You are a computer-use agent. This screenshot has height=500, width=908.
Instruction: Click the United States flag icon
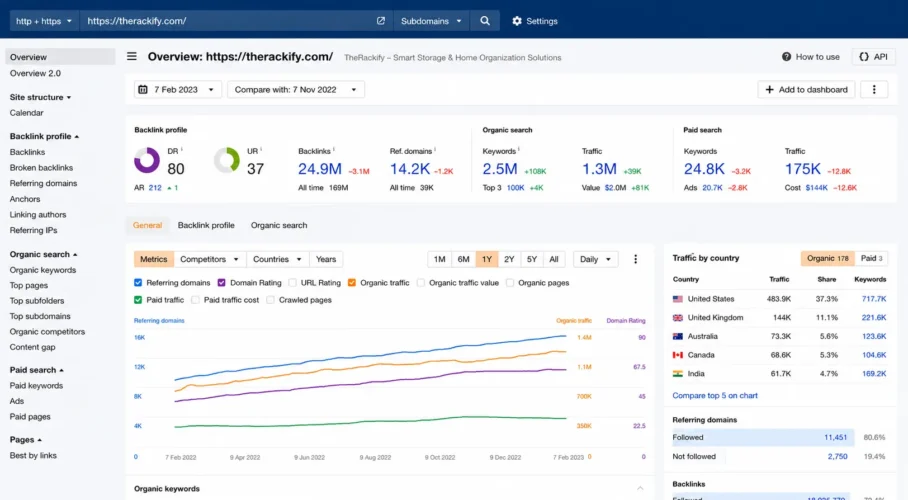[678, 299]
